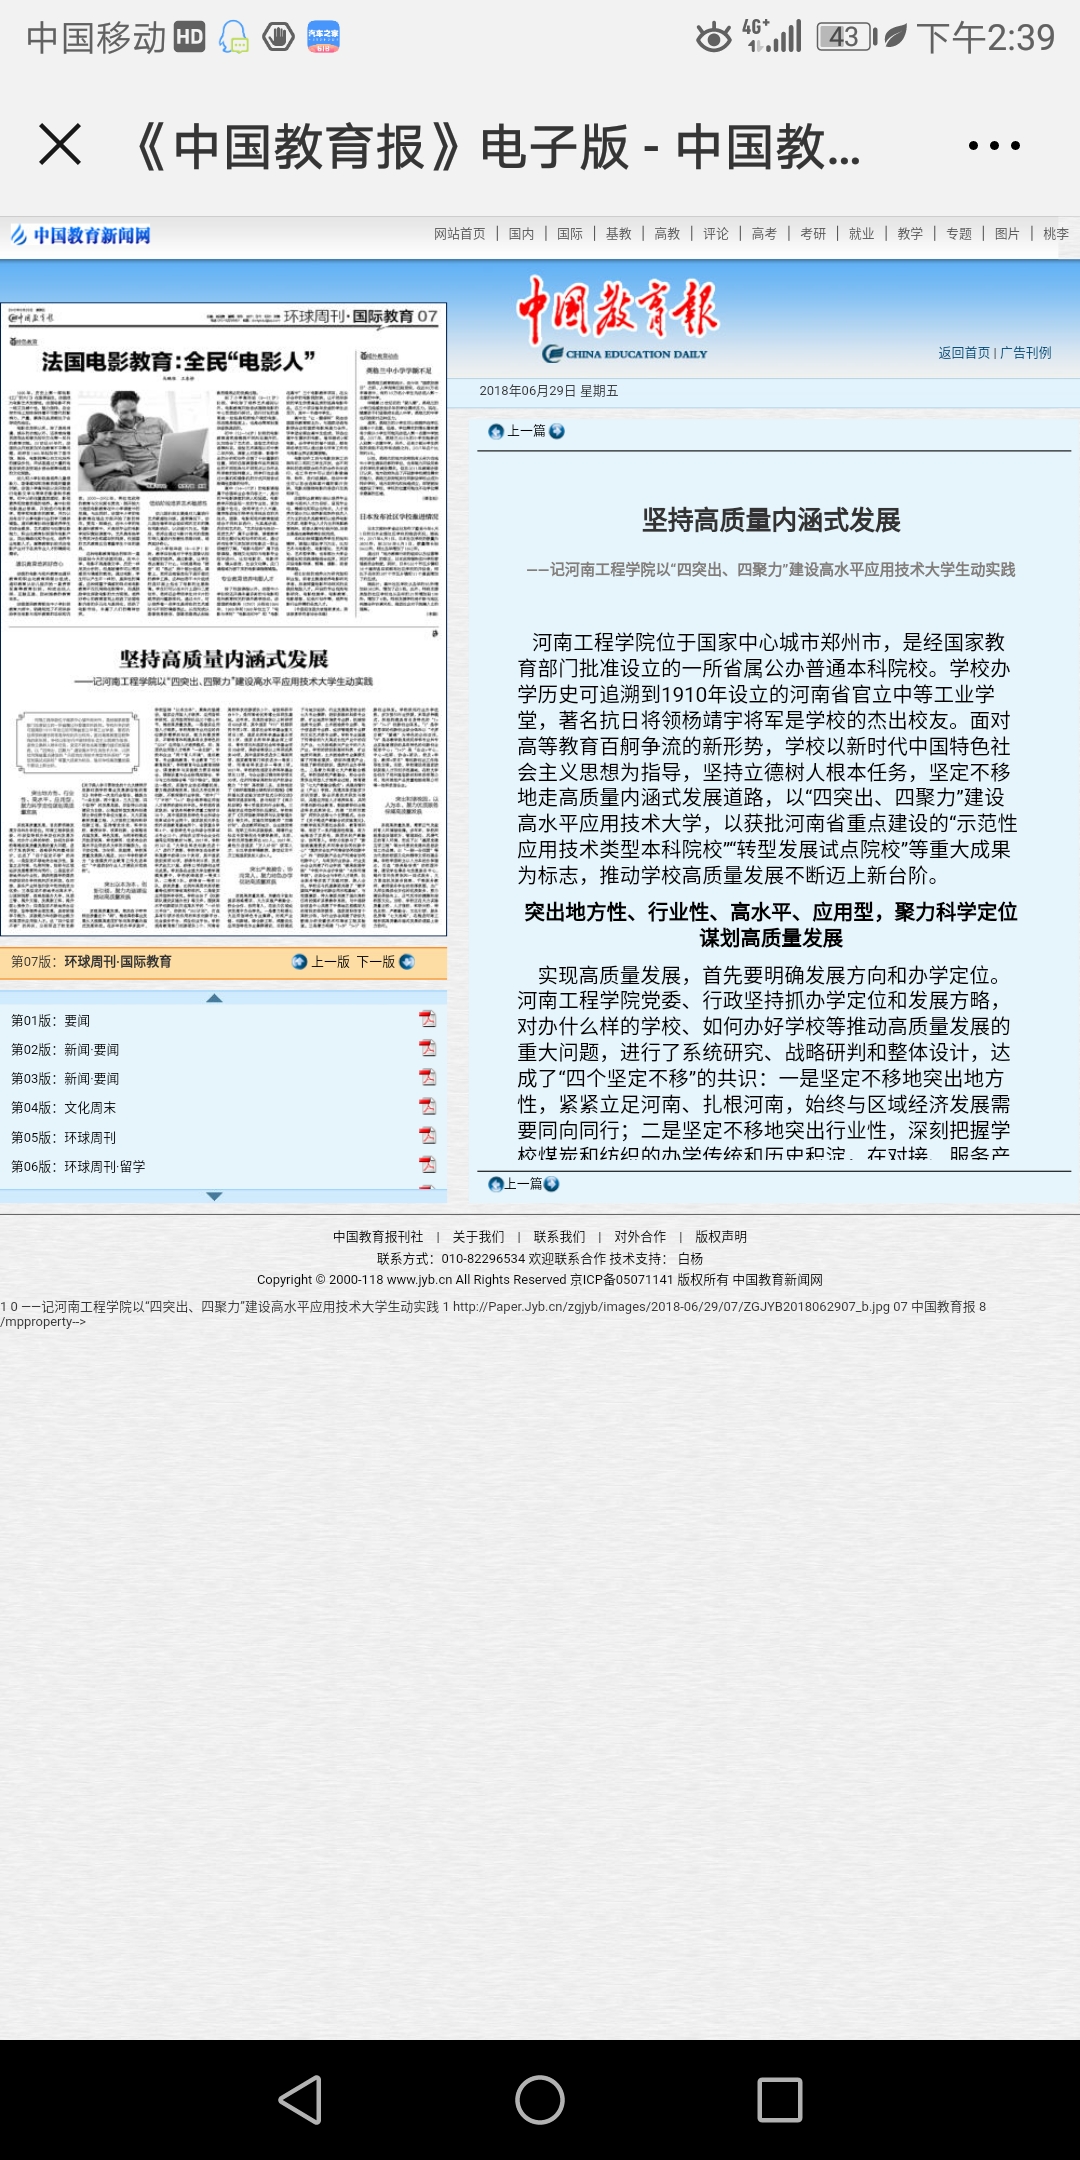Open PDF icon for 第01版 要闻

(427, 1019)
